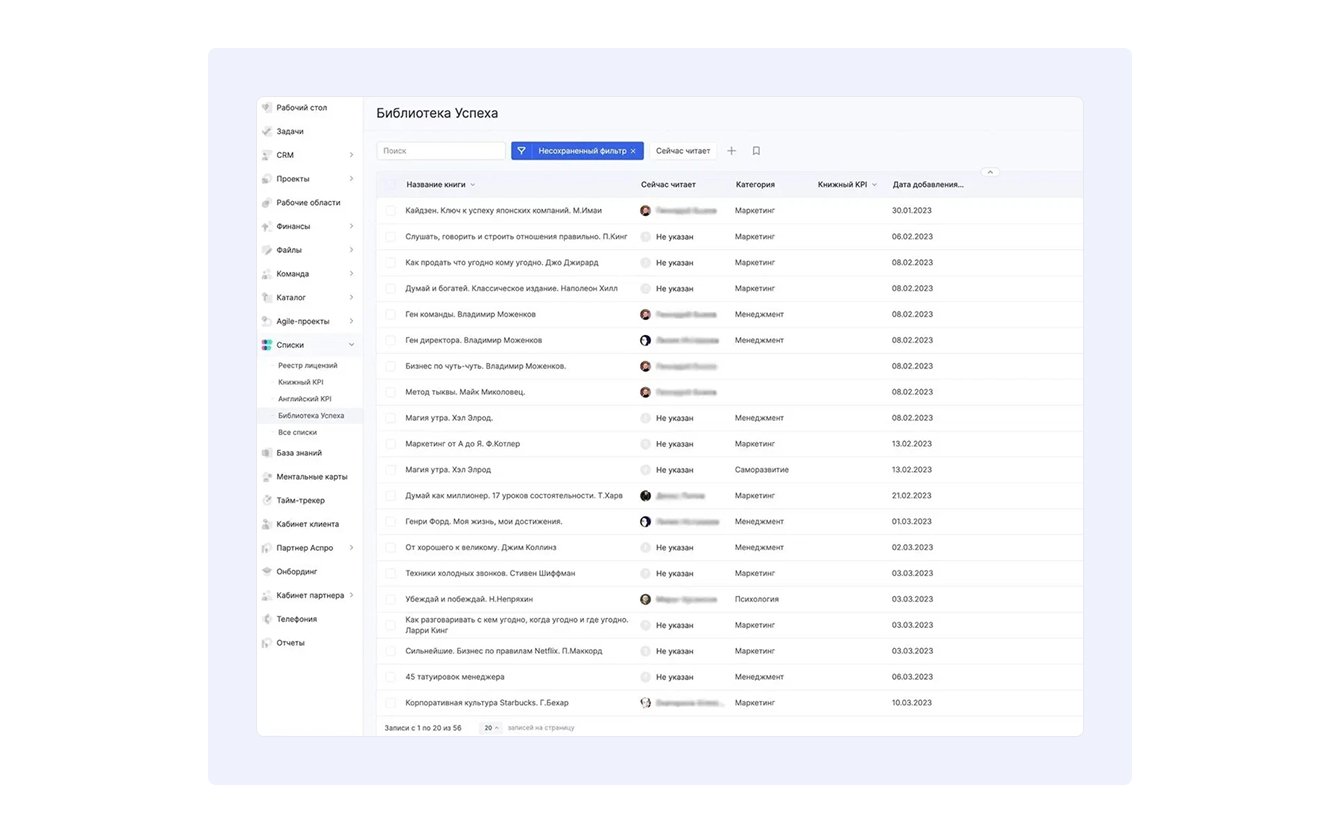Image resolution: width=1340 pixels, height=833 pixels.
Task: Click the Отчеты sidebar icon
Action: 267,643
